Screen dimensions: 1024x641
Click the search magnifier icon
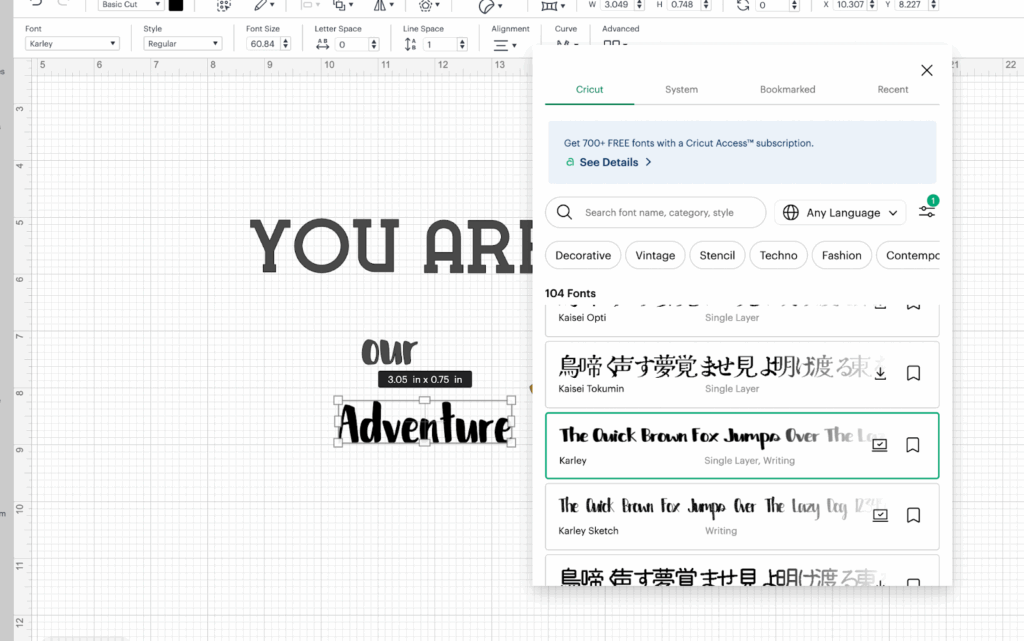point(564,212)
